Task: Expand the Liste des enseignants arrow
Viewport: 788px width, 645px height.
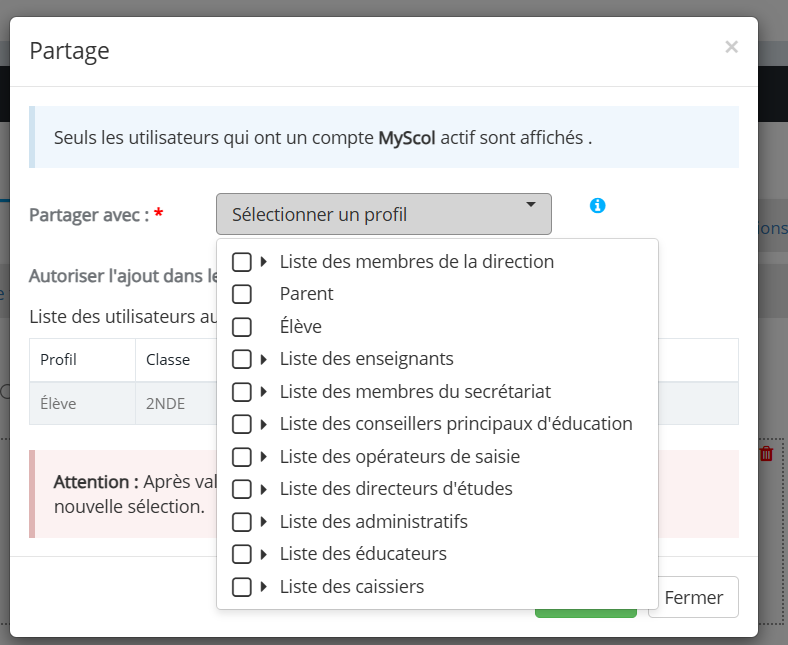Action: point(263,359)
